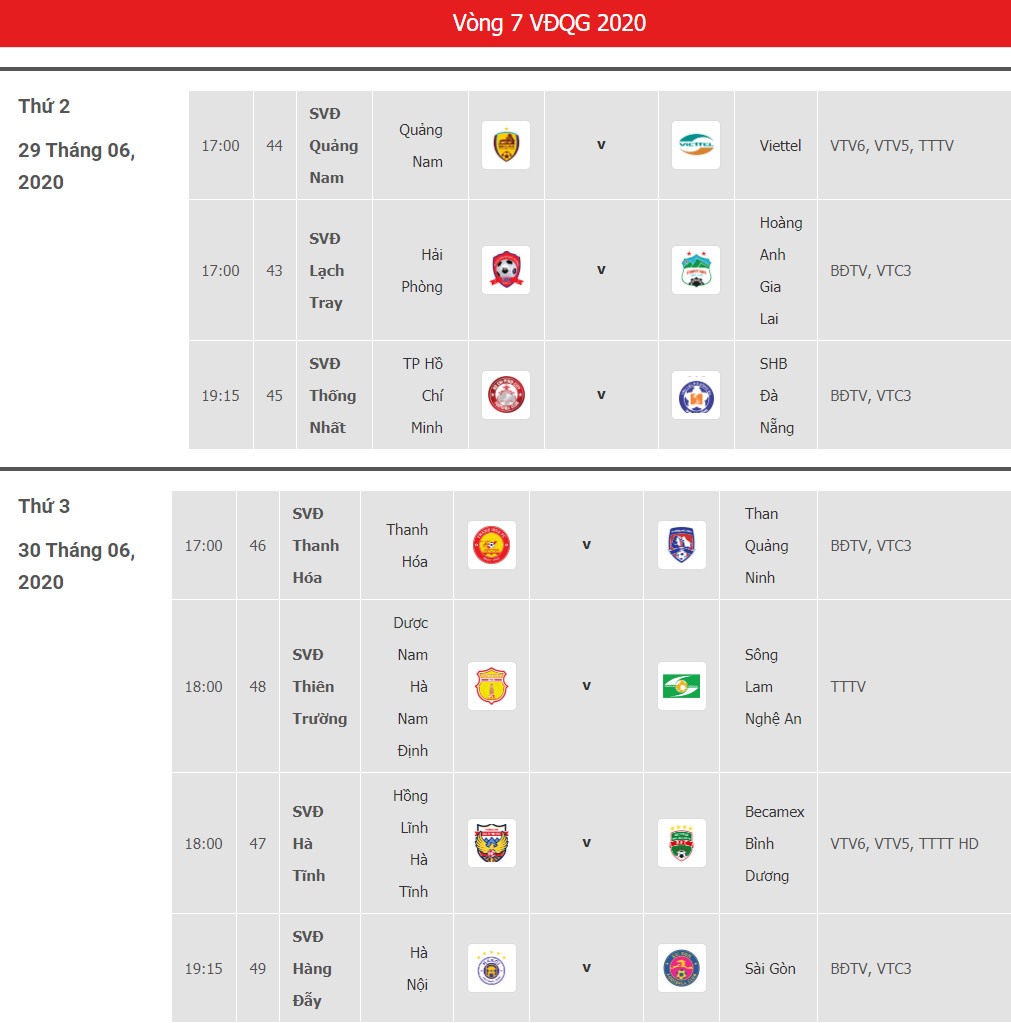Click the SVĐ Hàng Đẫy stadium name

coord(312,968)
